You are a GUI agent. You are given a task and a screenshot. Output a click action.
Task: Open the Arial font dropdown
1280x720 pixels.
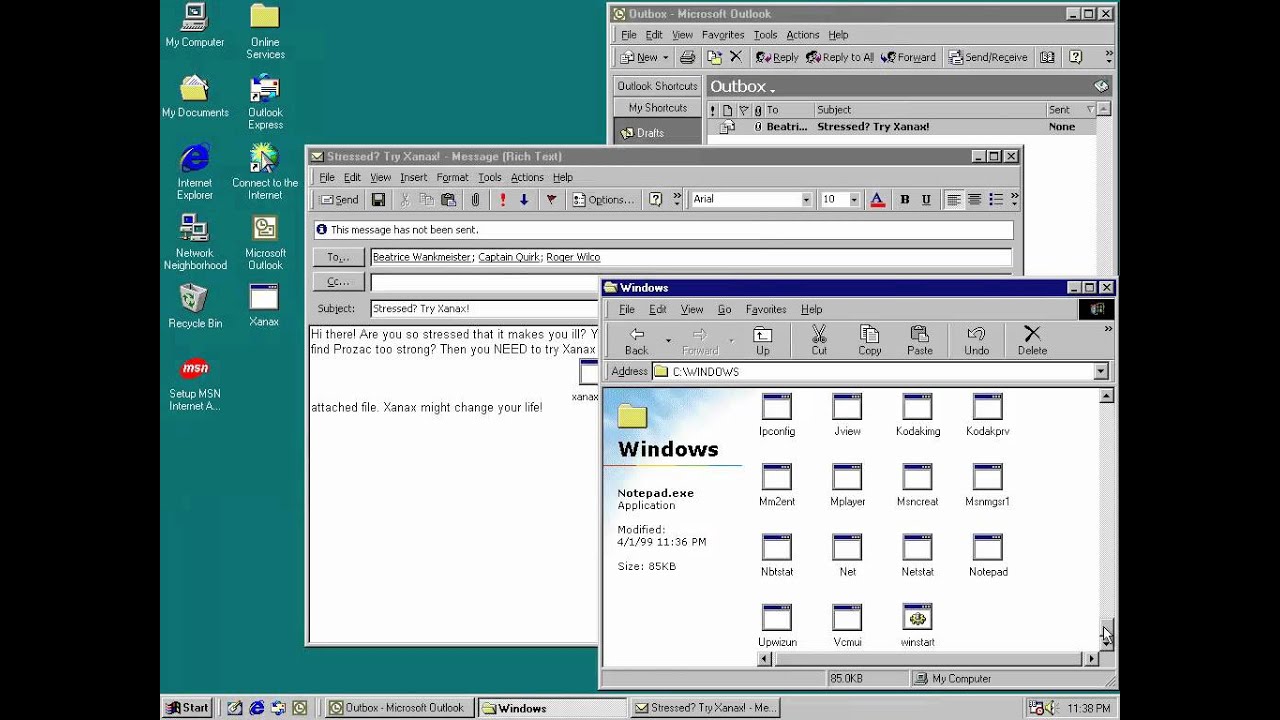pos(806,200)
